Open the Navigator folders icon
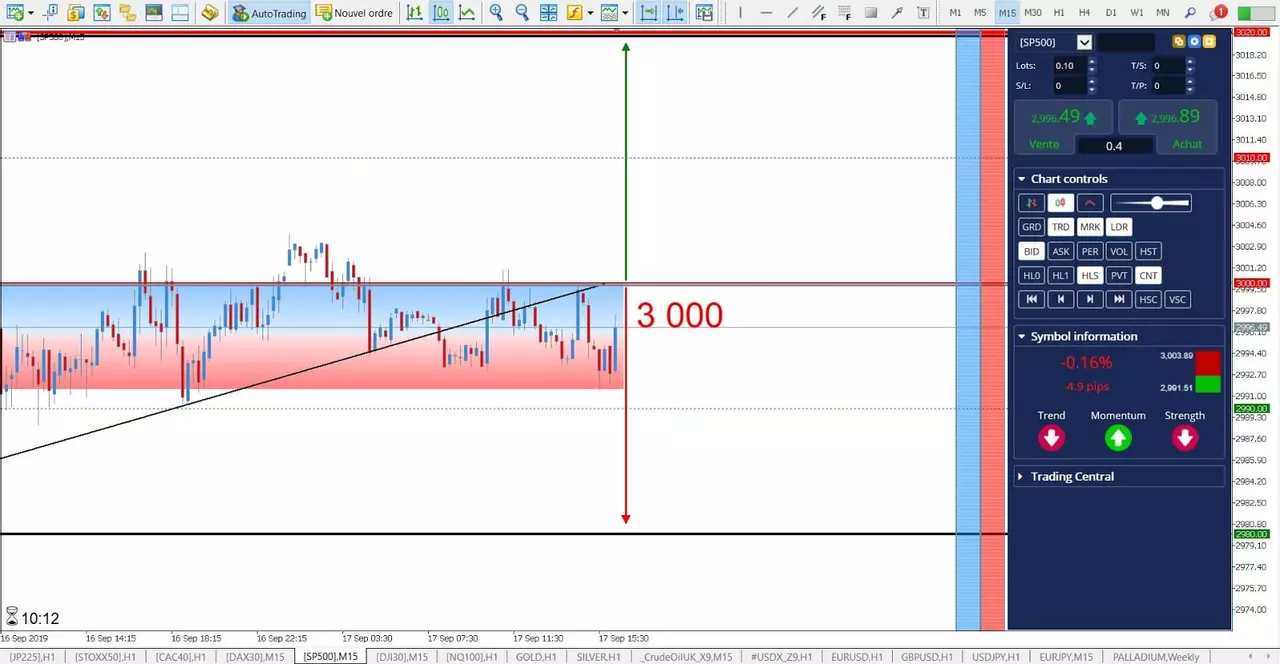The width and height of the screenshot is (1280, 664). (128, 13)
